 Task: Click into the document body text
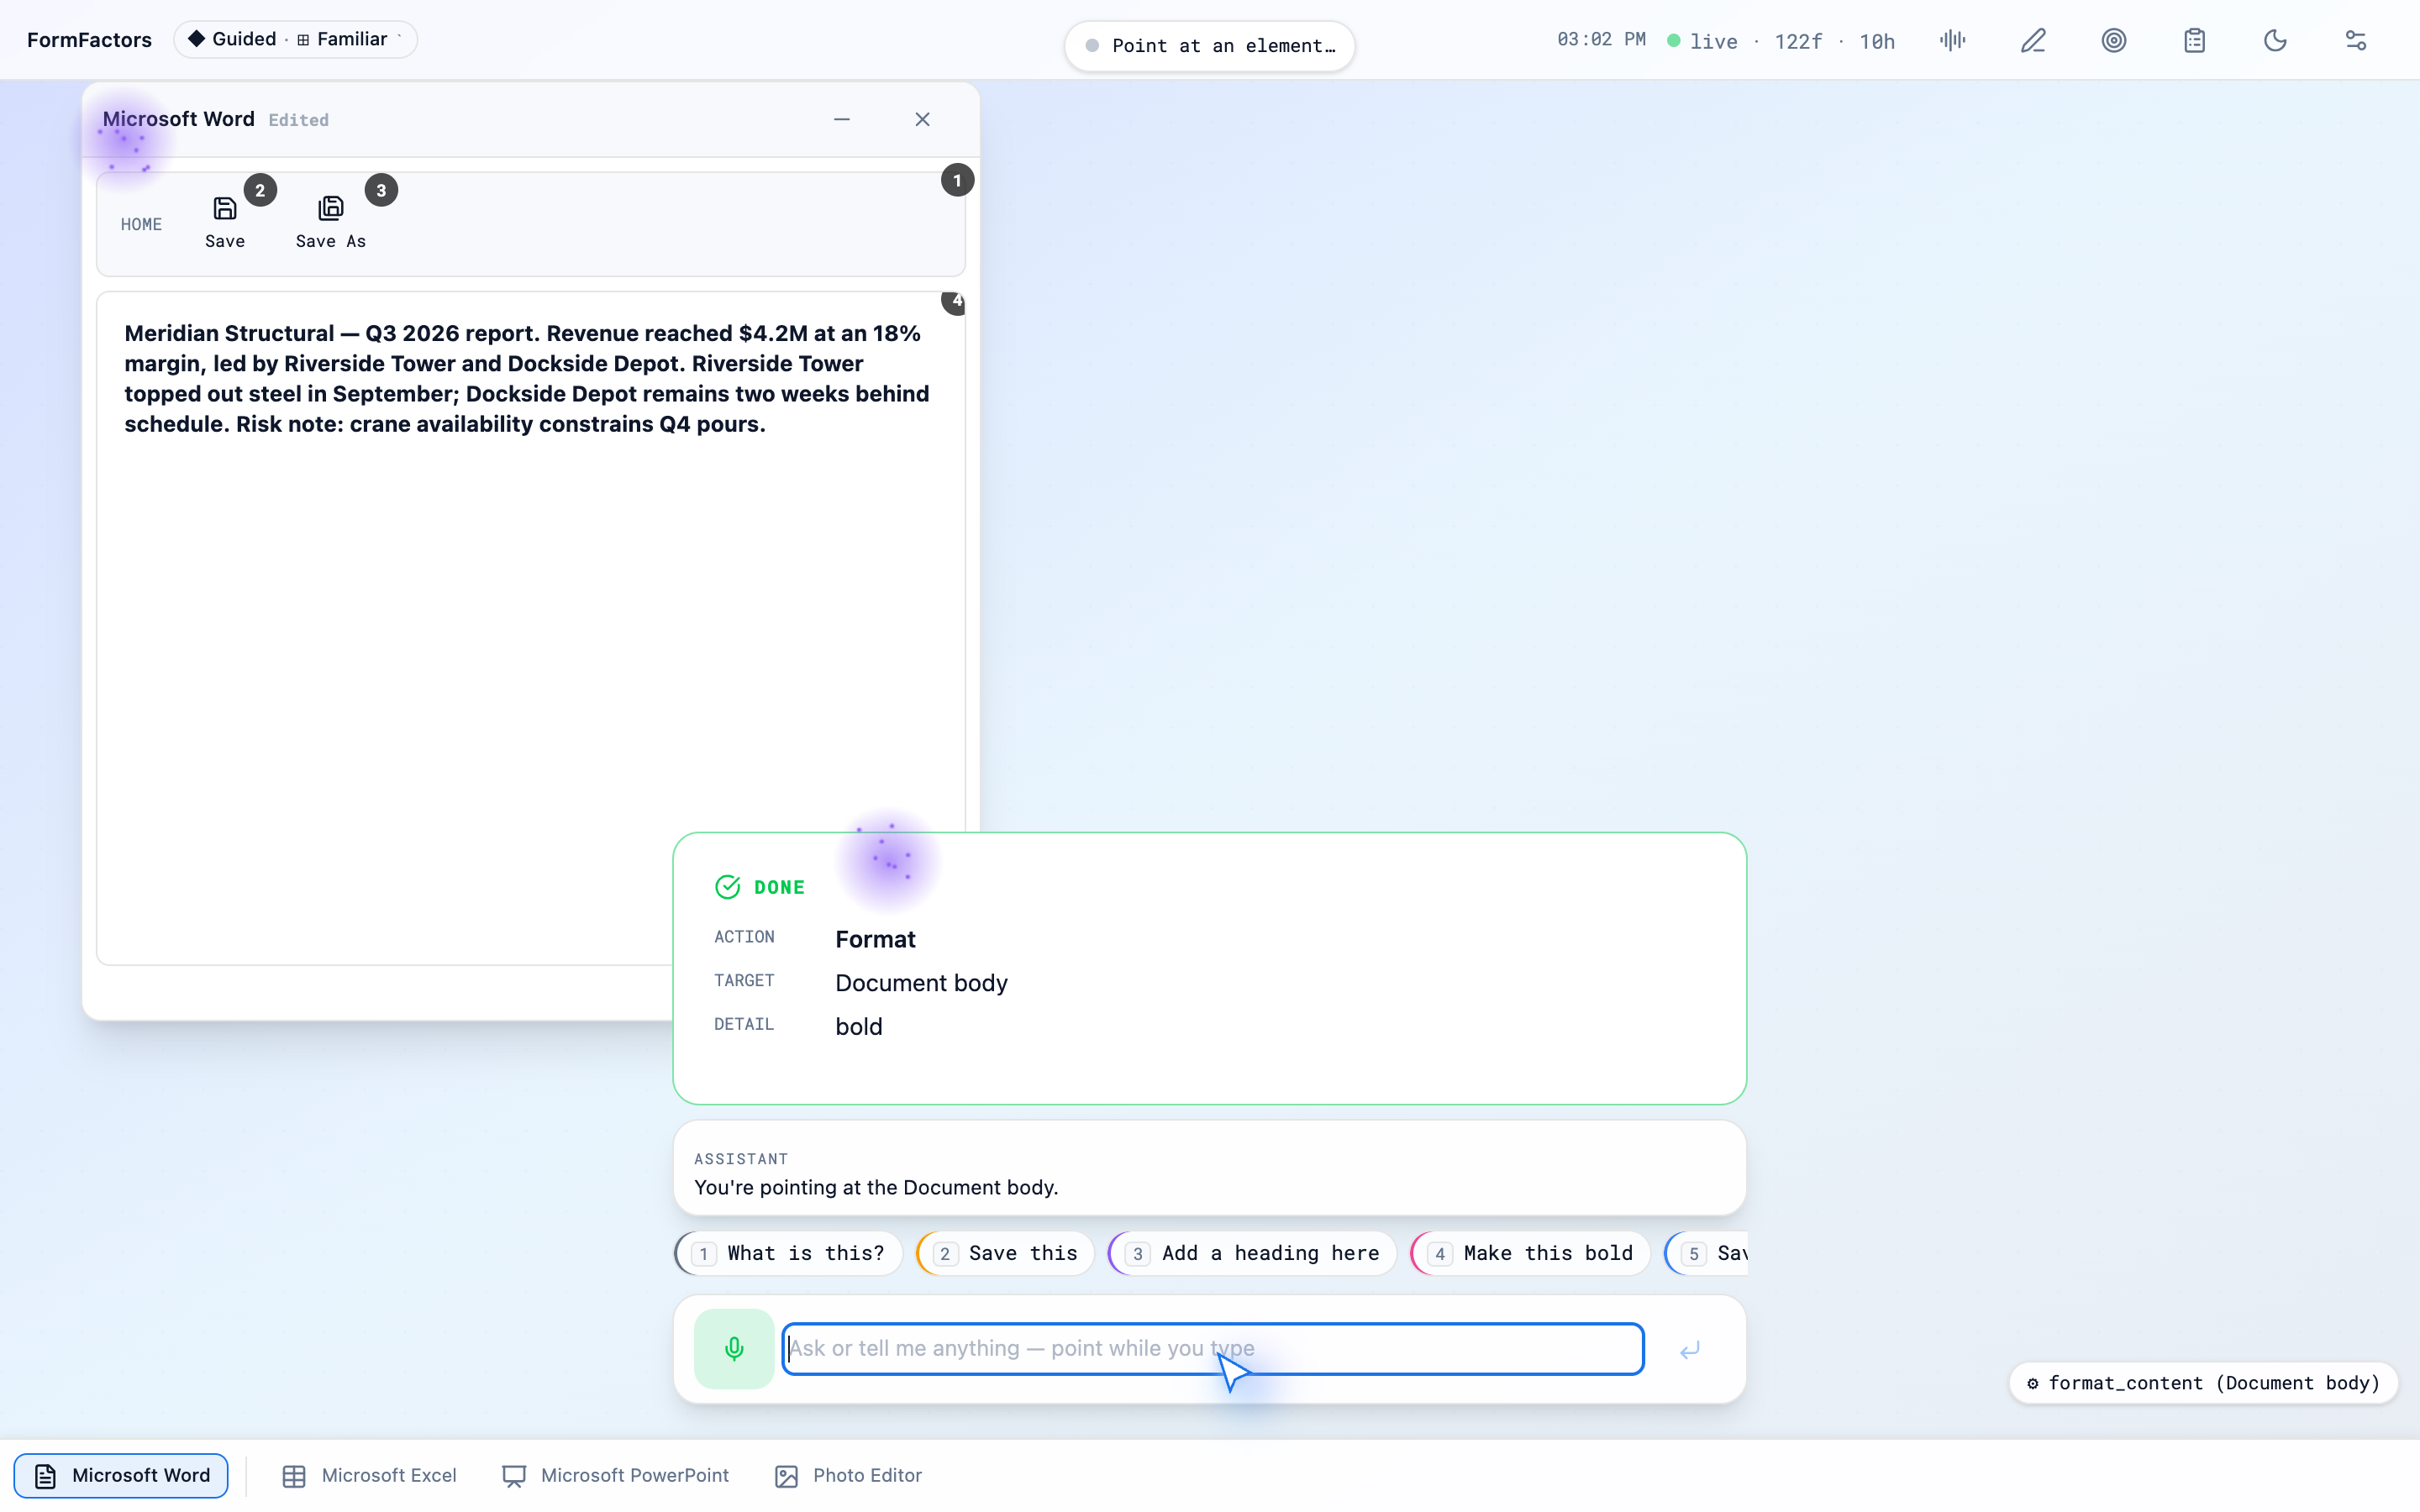click(x=527, y=379)
